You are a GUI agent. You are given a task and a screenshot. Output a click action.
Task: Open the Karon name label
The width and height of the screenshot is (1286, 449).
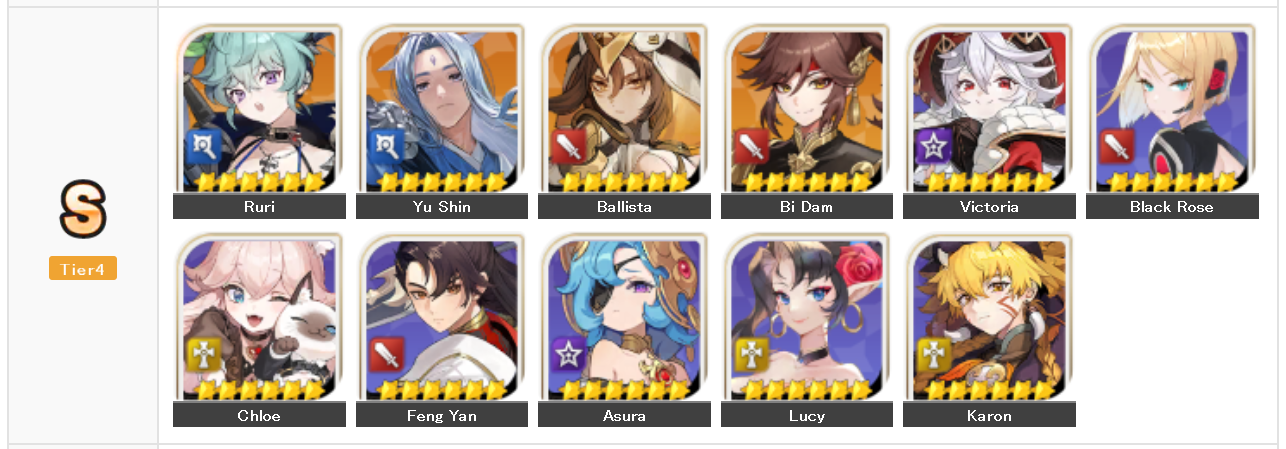[x=989, y=415]
